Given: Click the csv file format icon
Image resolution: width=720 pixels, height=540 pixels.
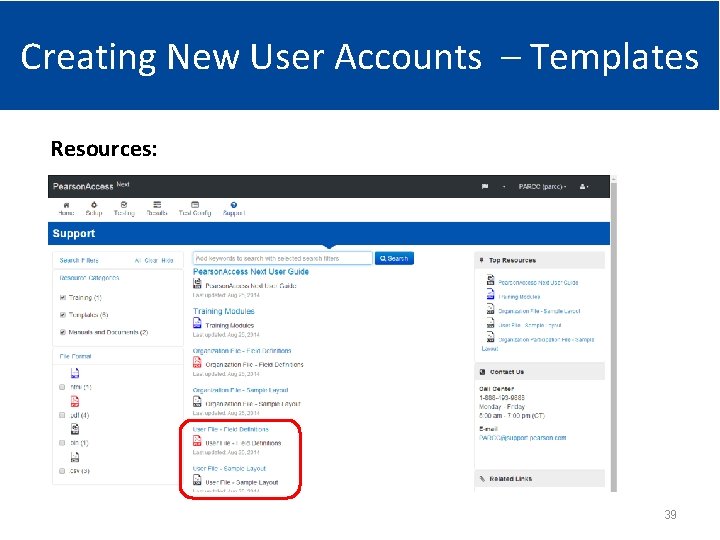Looking at the screenshot, I should tap(75, 457).
